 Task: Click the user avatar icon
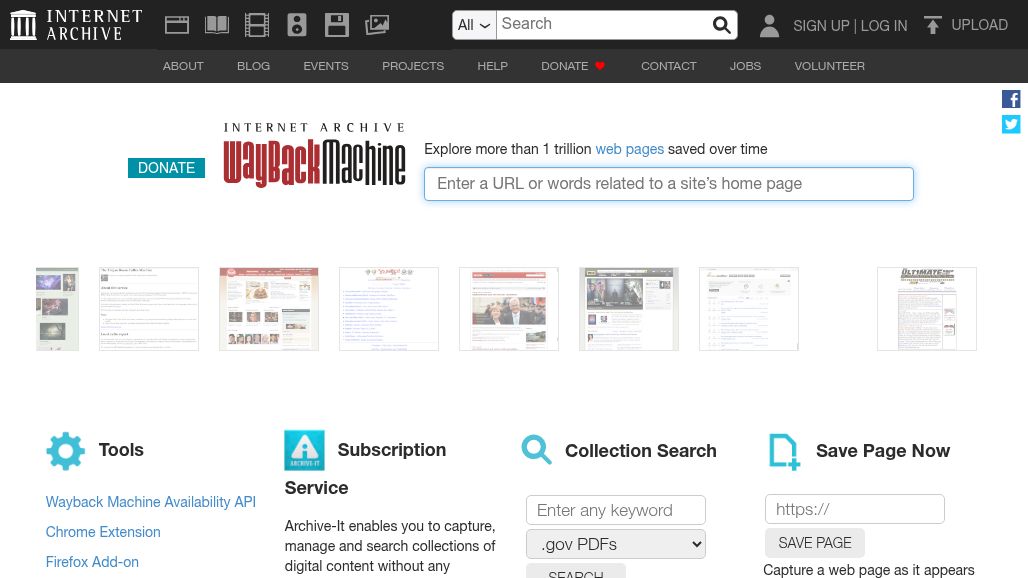click(769, 26)
